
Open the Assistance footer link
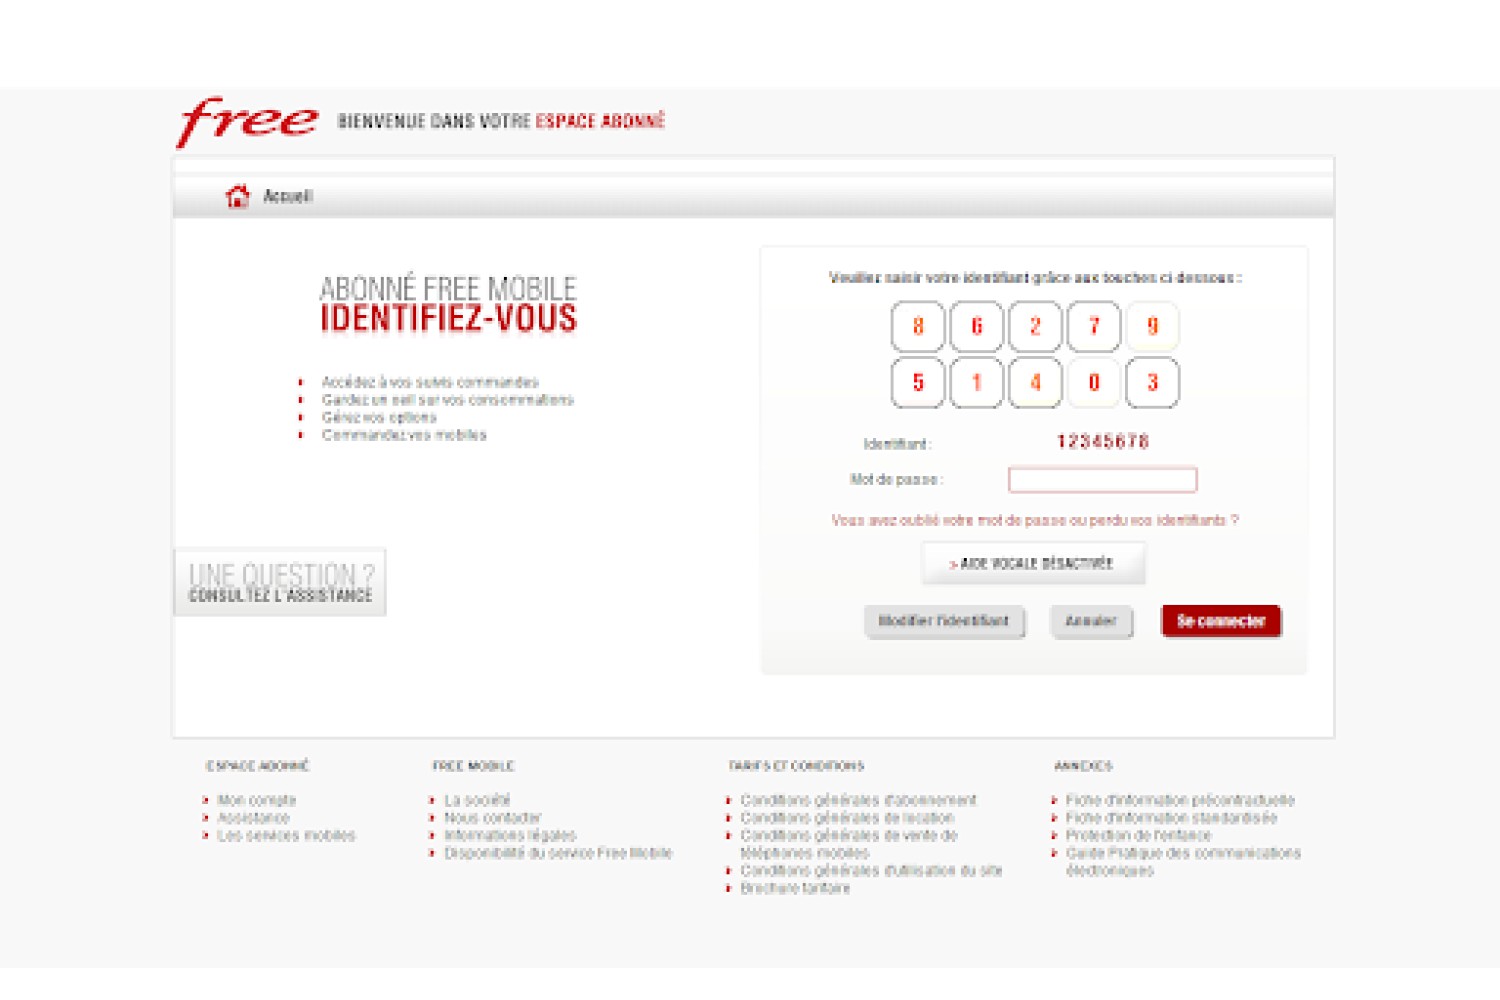click(254, 818)
